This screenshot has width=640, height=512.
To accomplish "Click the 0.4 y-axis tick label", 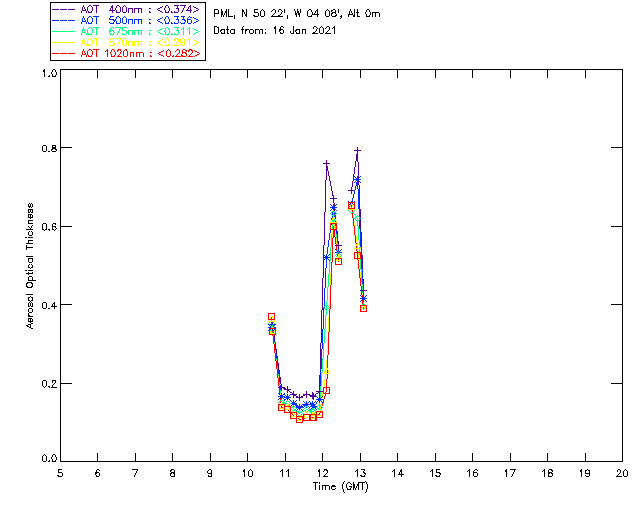I will 49,305.
